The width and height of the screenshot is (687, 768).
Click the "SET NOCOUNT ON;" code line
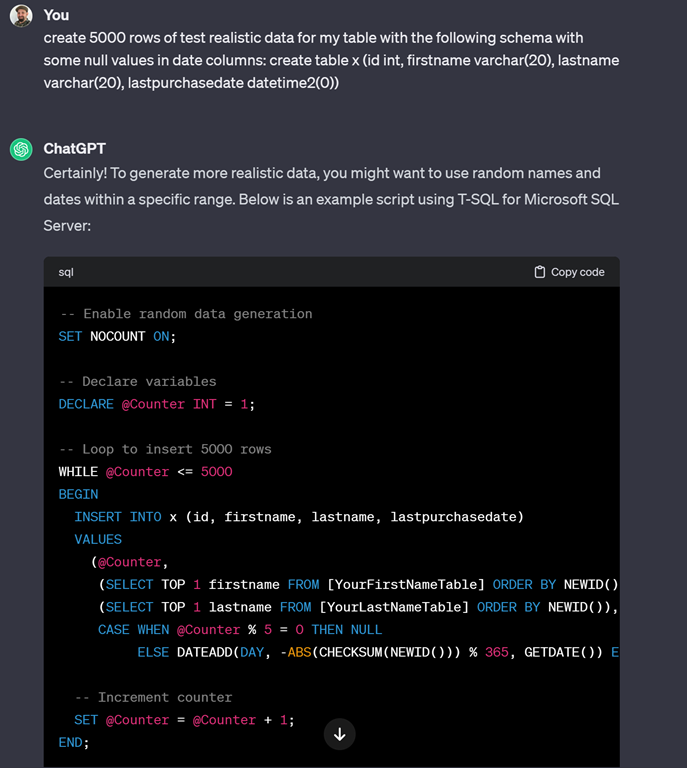(117, 337)
